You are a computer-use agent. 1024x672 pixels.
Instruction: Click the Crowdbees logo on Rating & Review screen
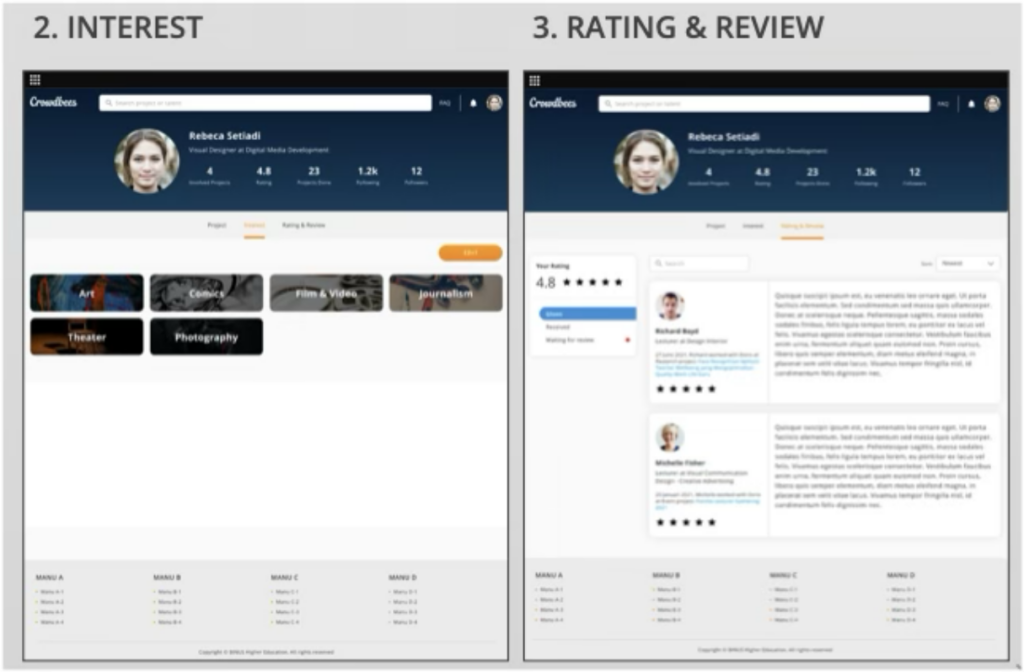coord(553,103)
